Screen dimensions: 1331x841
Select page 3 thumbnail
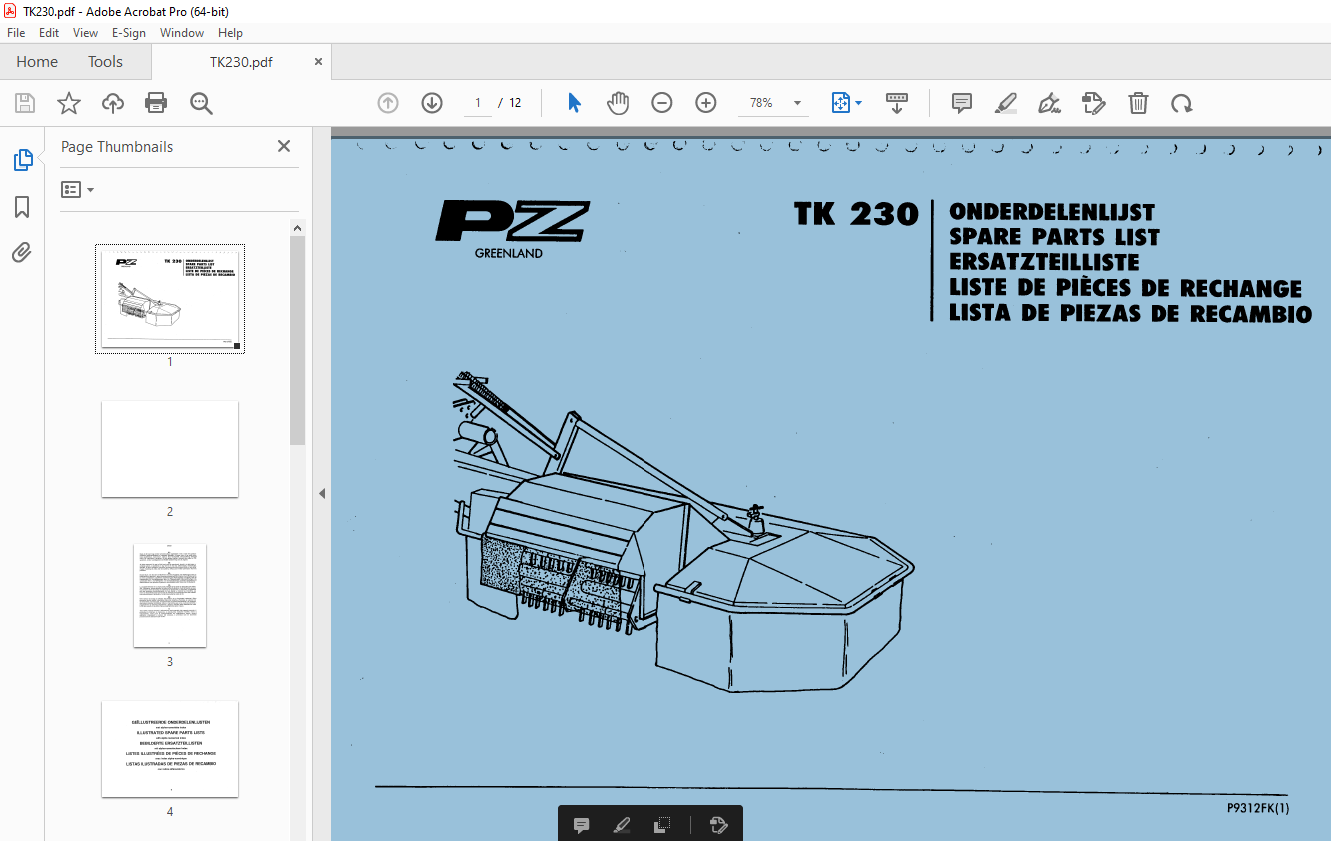click(x=170, y=595)
